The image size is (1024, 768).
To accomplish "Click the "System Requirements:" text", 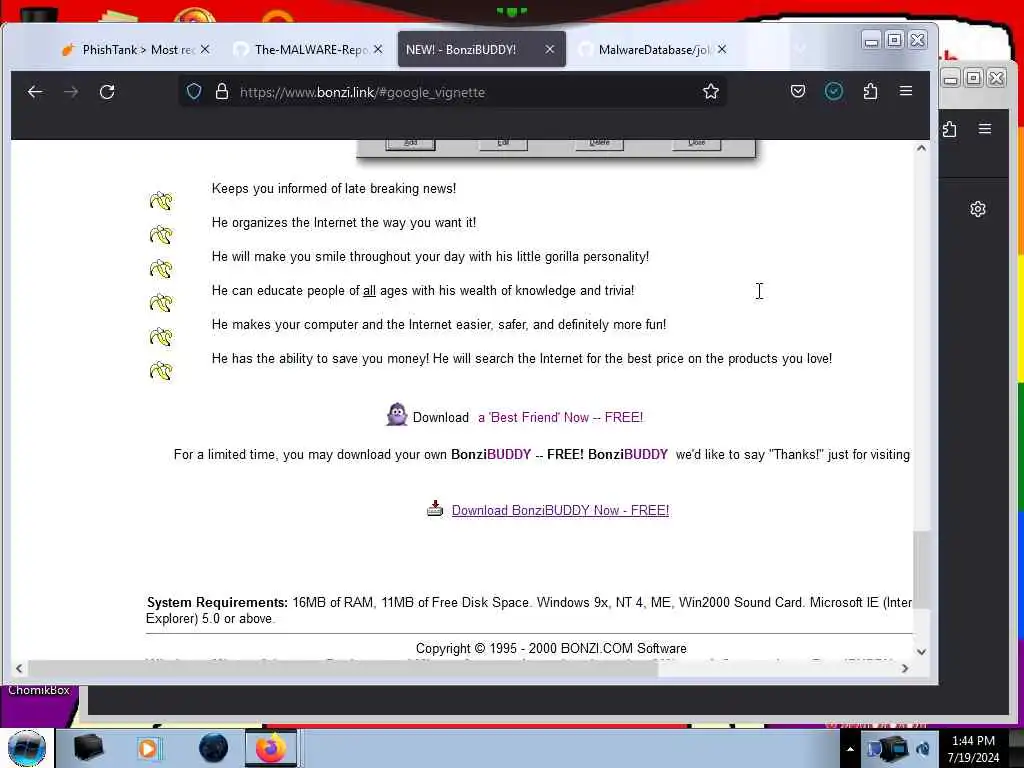I will [217, 602].
